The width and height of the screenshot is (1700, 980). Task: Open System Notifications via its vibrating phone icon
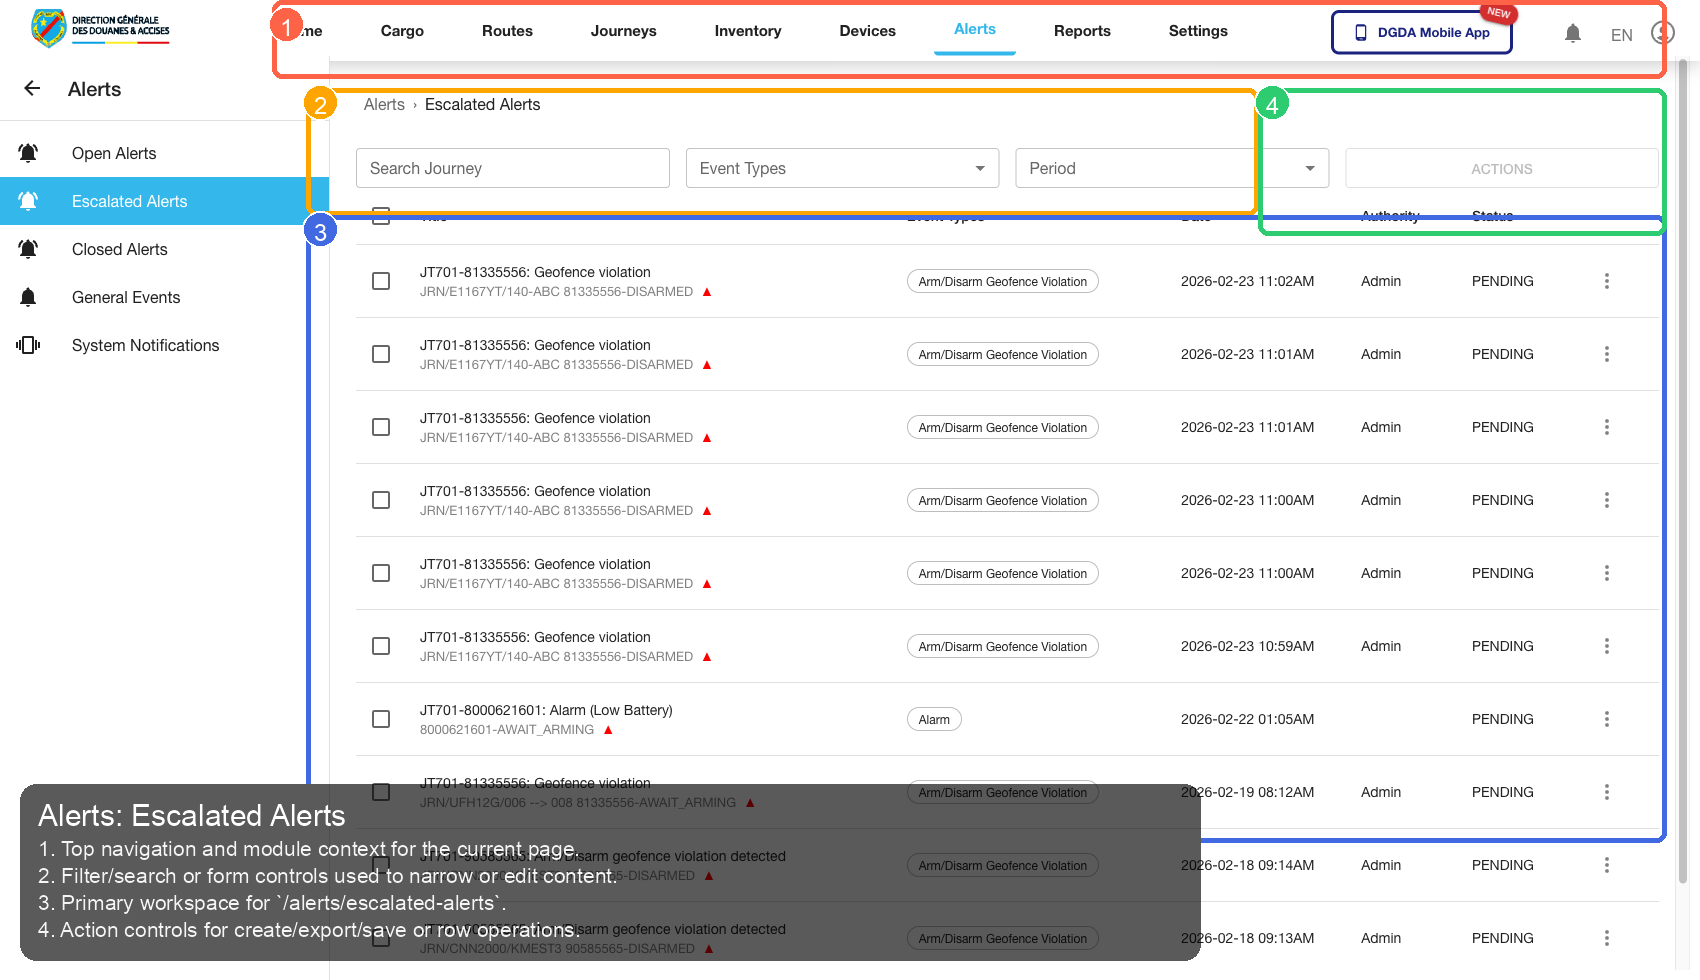pos(28,344)
